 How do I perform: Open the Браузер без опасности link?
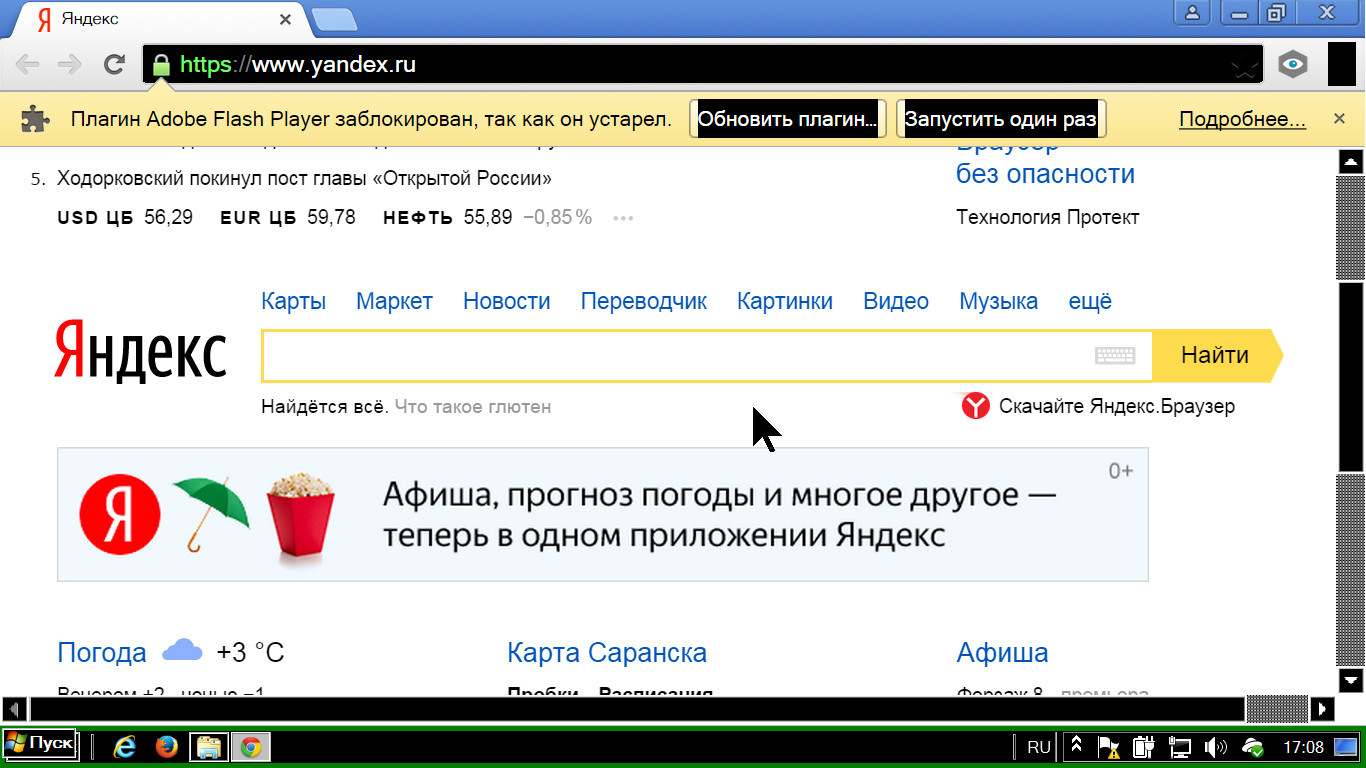[1045, 160]
